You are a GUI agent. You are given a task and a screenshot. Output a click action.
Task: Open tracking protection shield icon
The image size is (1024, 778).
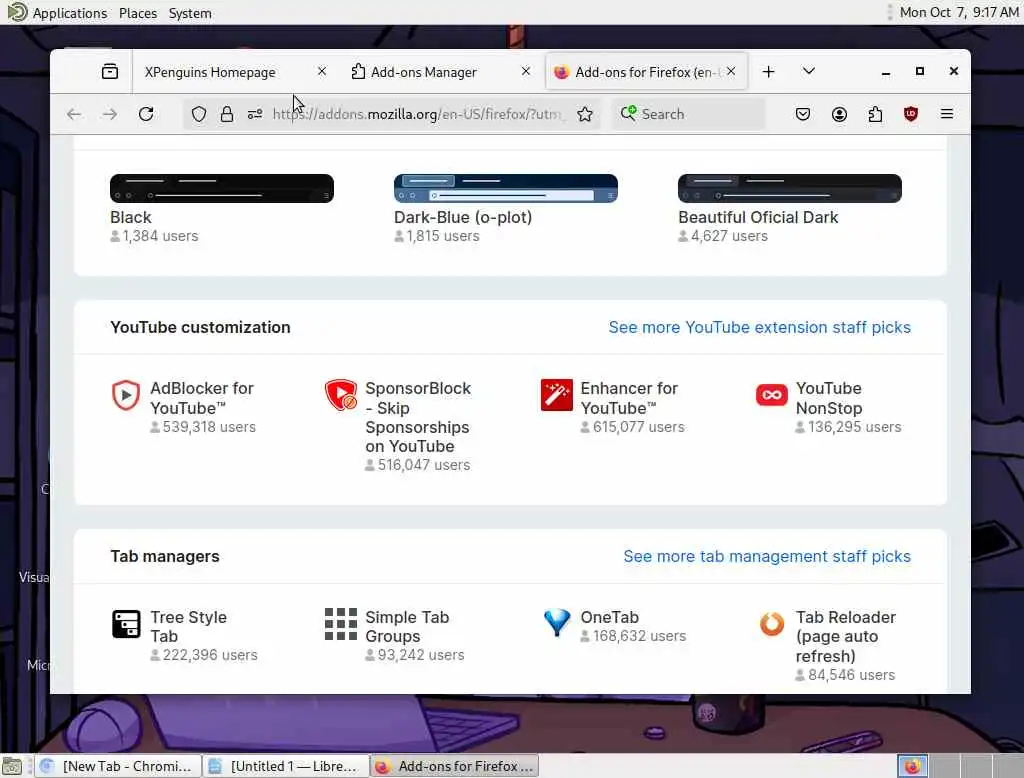click(199, 114)
